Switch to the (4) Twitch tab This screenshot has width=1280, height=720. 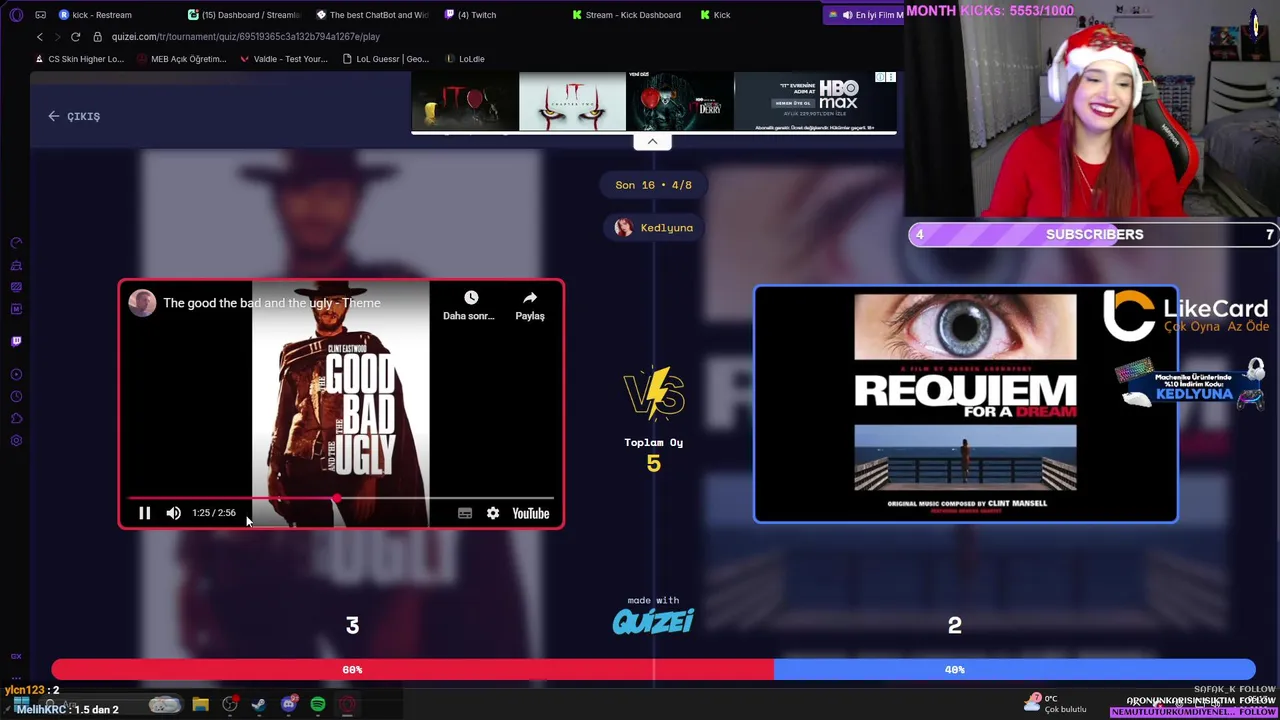tap(500, 15)
